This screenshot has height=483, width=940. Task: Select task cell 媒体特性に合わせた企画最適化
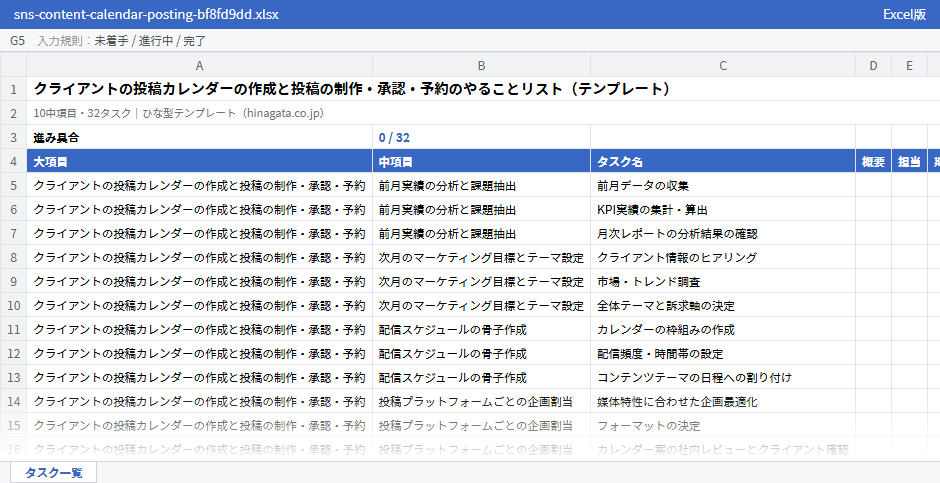[x=723, y=401]
